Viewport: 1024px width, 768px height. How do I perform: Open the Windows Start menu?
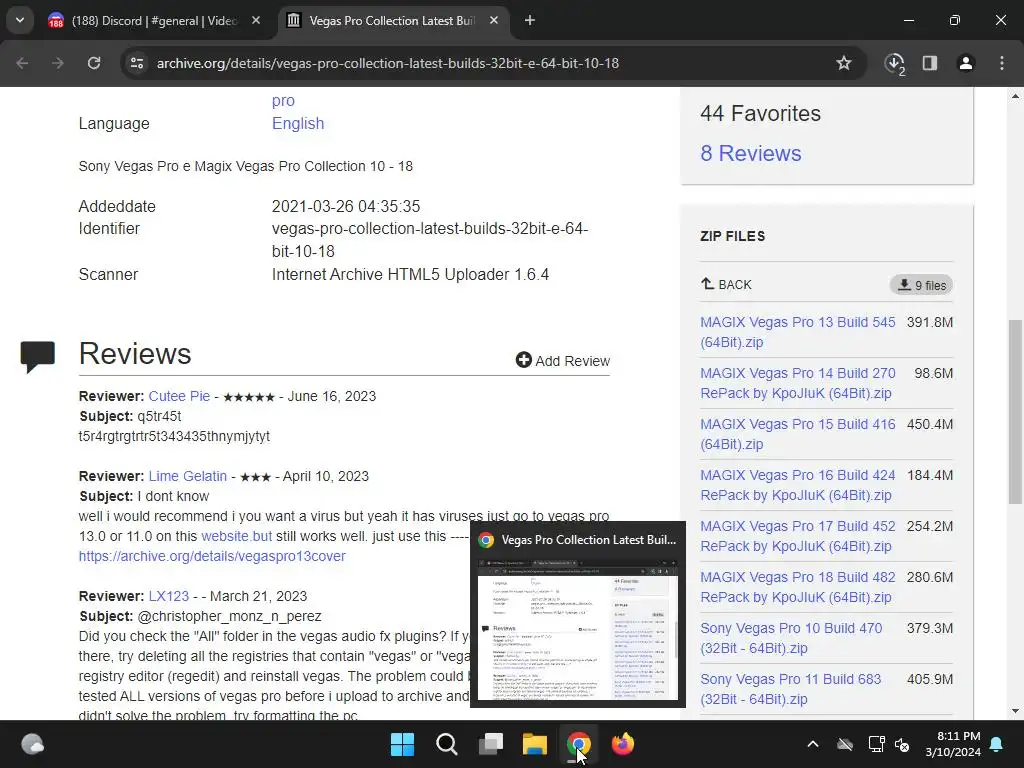point(402,744)
